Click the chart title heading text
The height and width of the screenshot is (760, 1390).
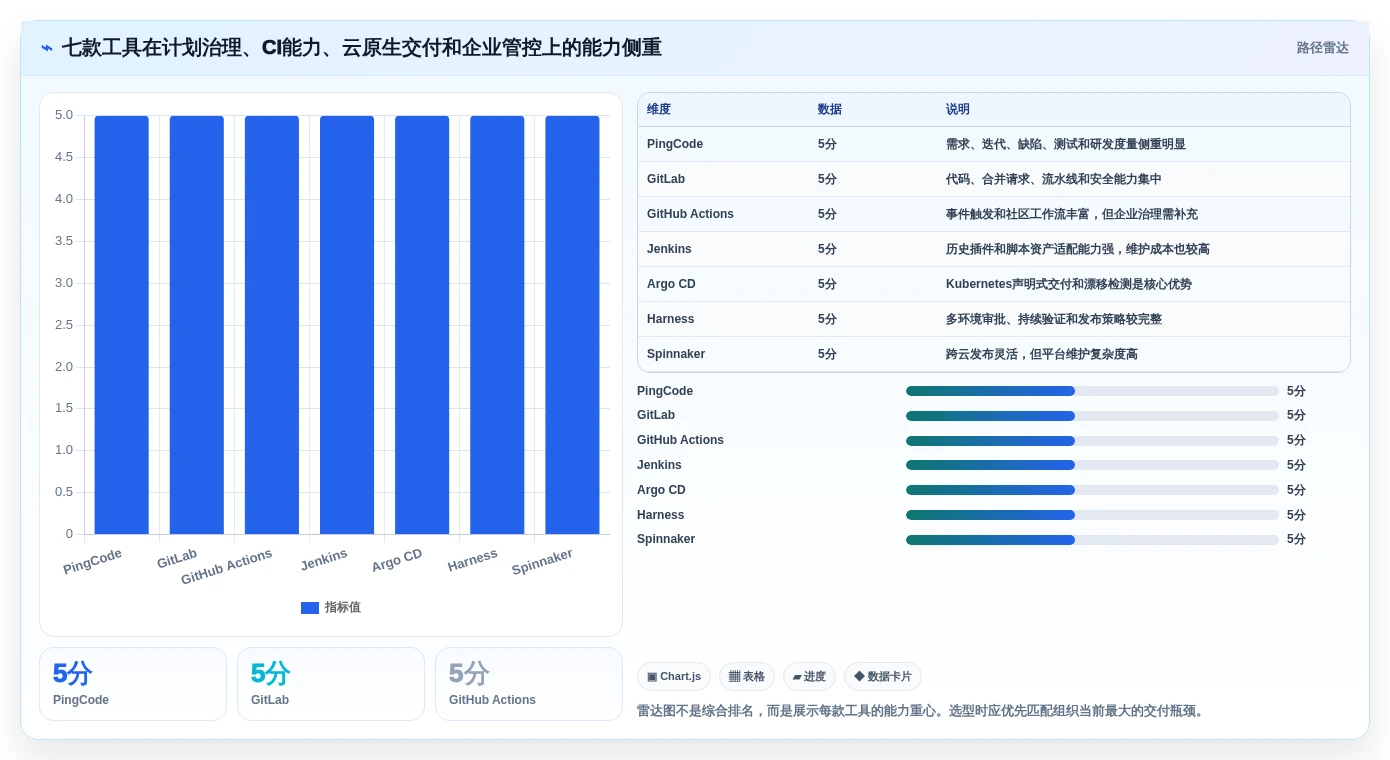362,48
